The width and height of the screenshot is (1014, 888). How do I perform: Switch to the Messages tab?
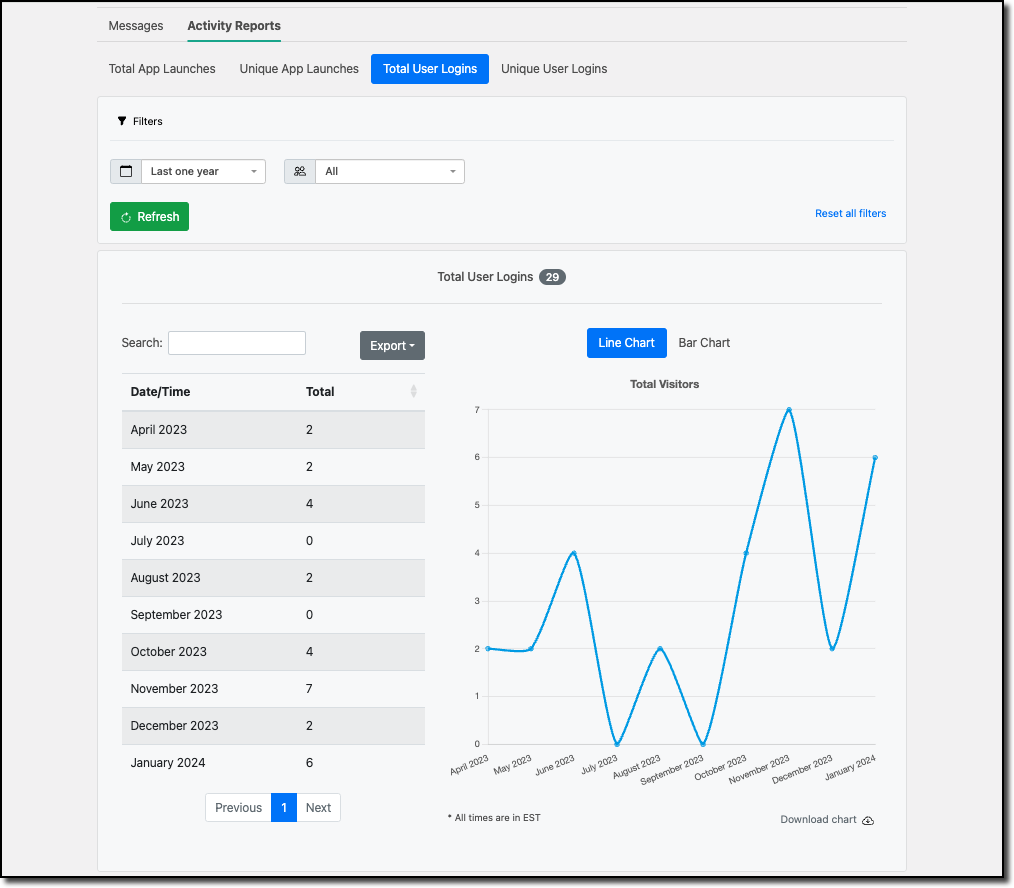pyautogui.click(x=136, y=26)
